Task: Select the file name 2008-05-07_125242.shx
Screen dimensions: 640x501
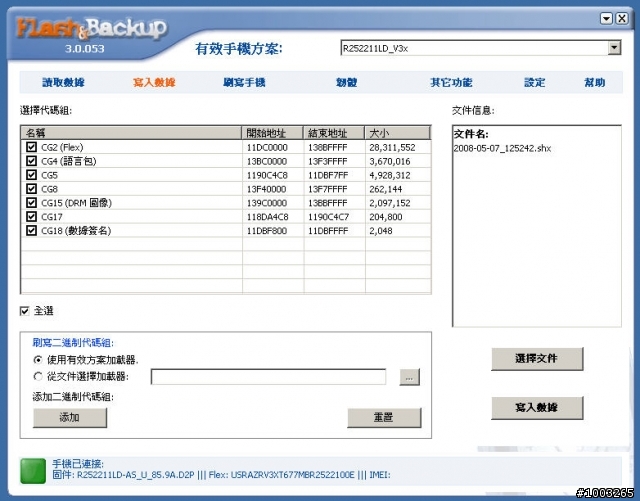Action: 502,148
